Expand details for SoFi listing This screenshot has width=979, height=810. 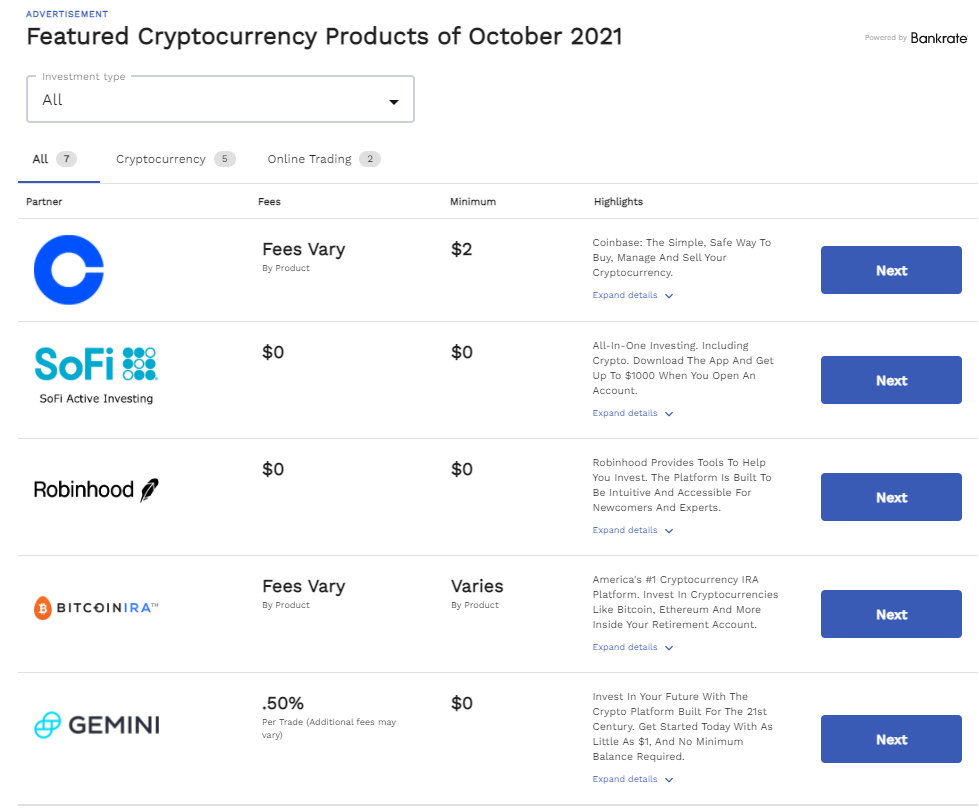pos(633,413)
